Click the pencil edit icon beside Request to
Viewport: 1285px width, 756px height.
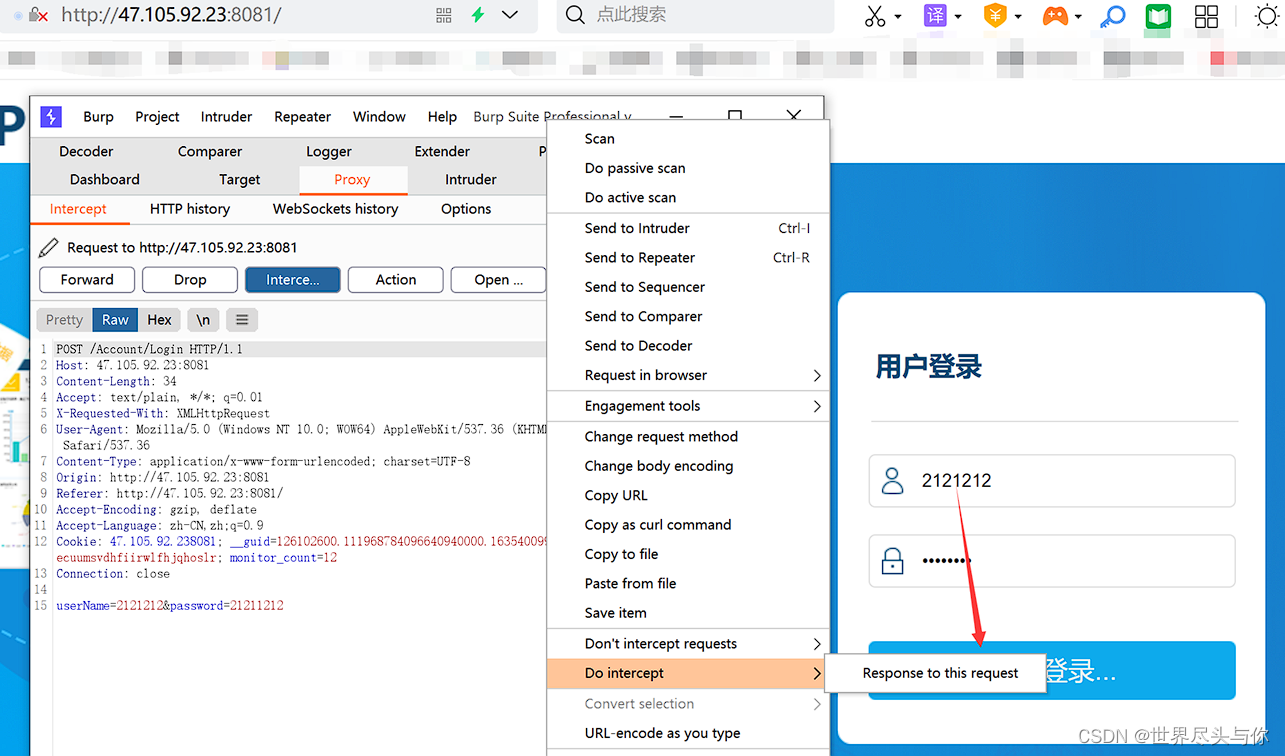[x=48, y=247]
